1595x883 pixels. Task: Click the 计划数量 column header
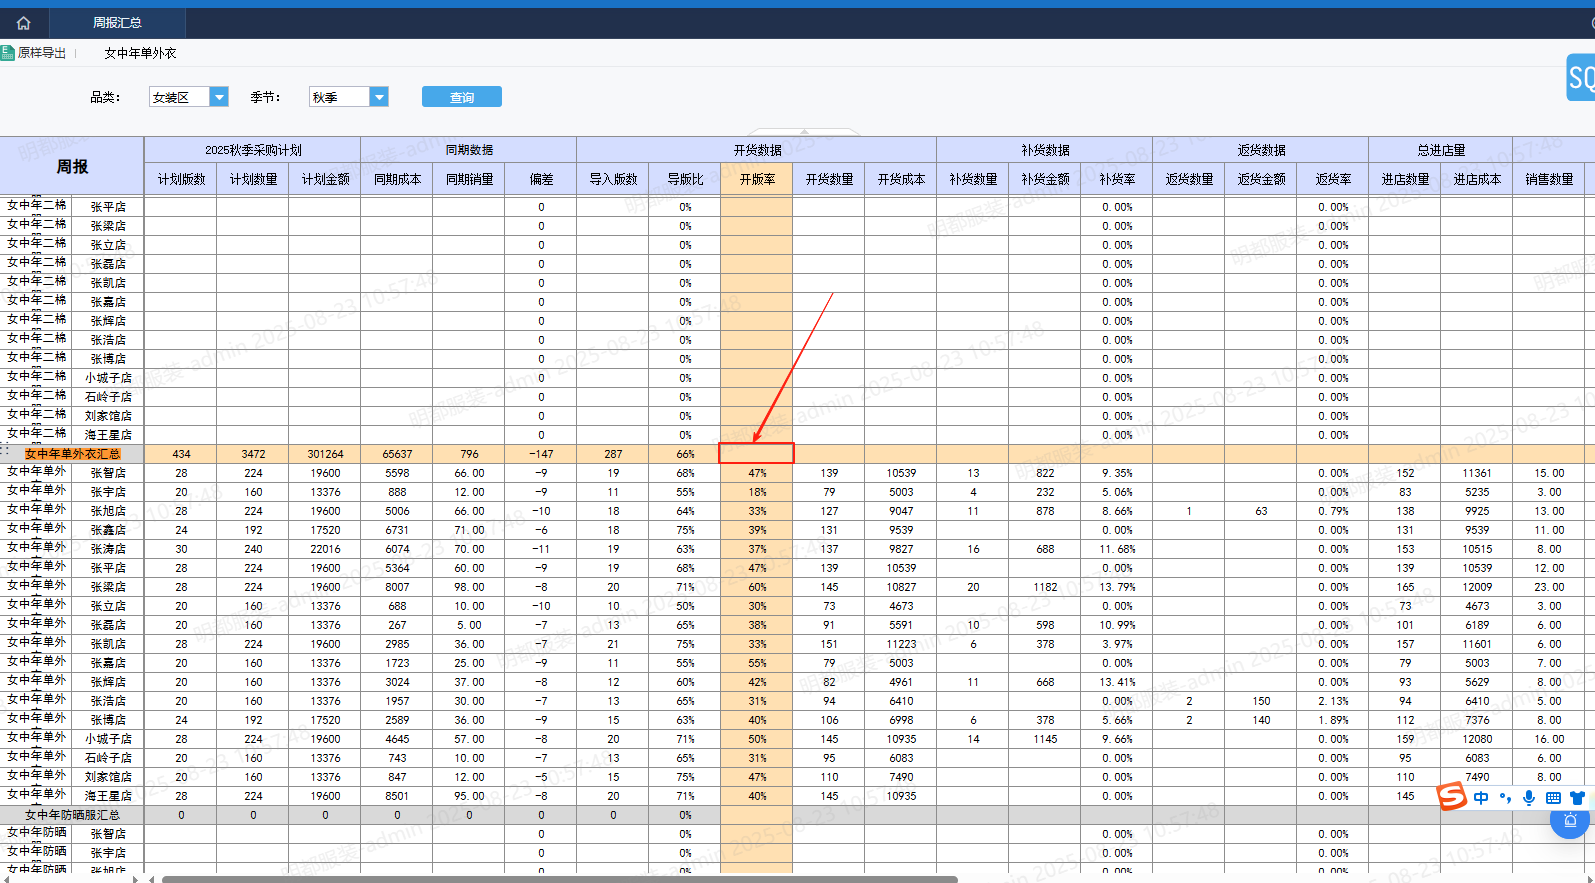pos(253,179)
